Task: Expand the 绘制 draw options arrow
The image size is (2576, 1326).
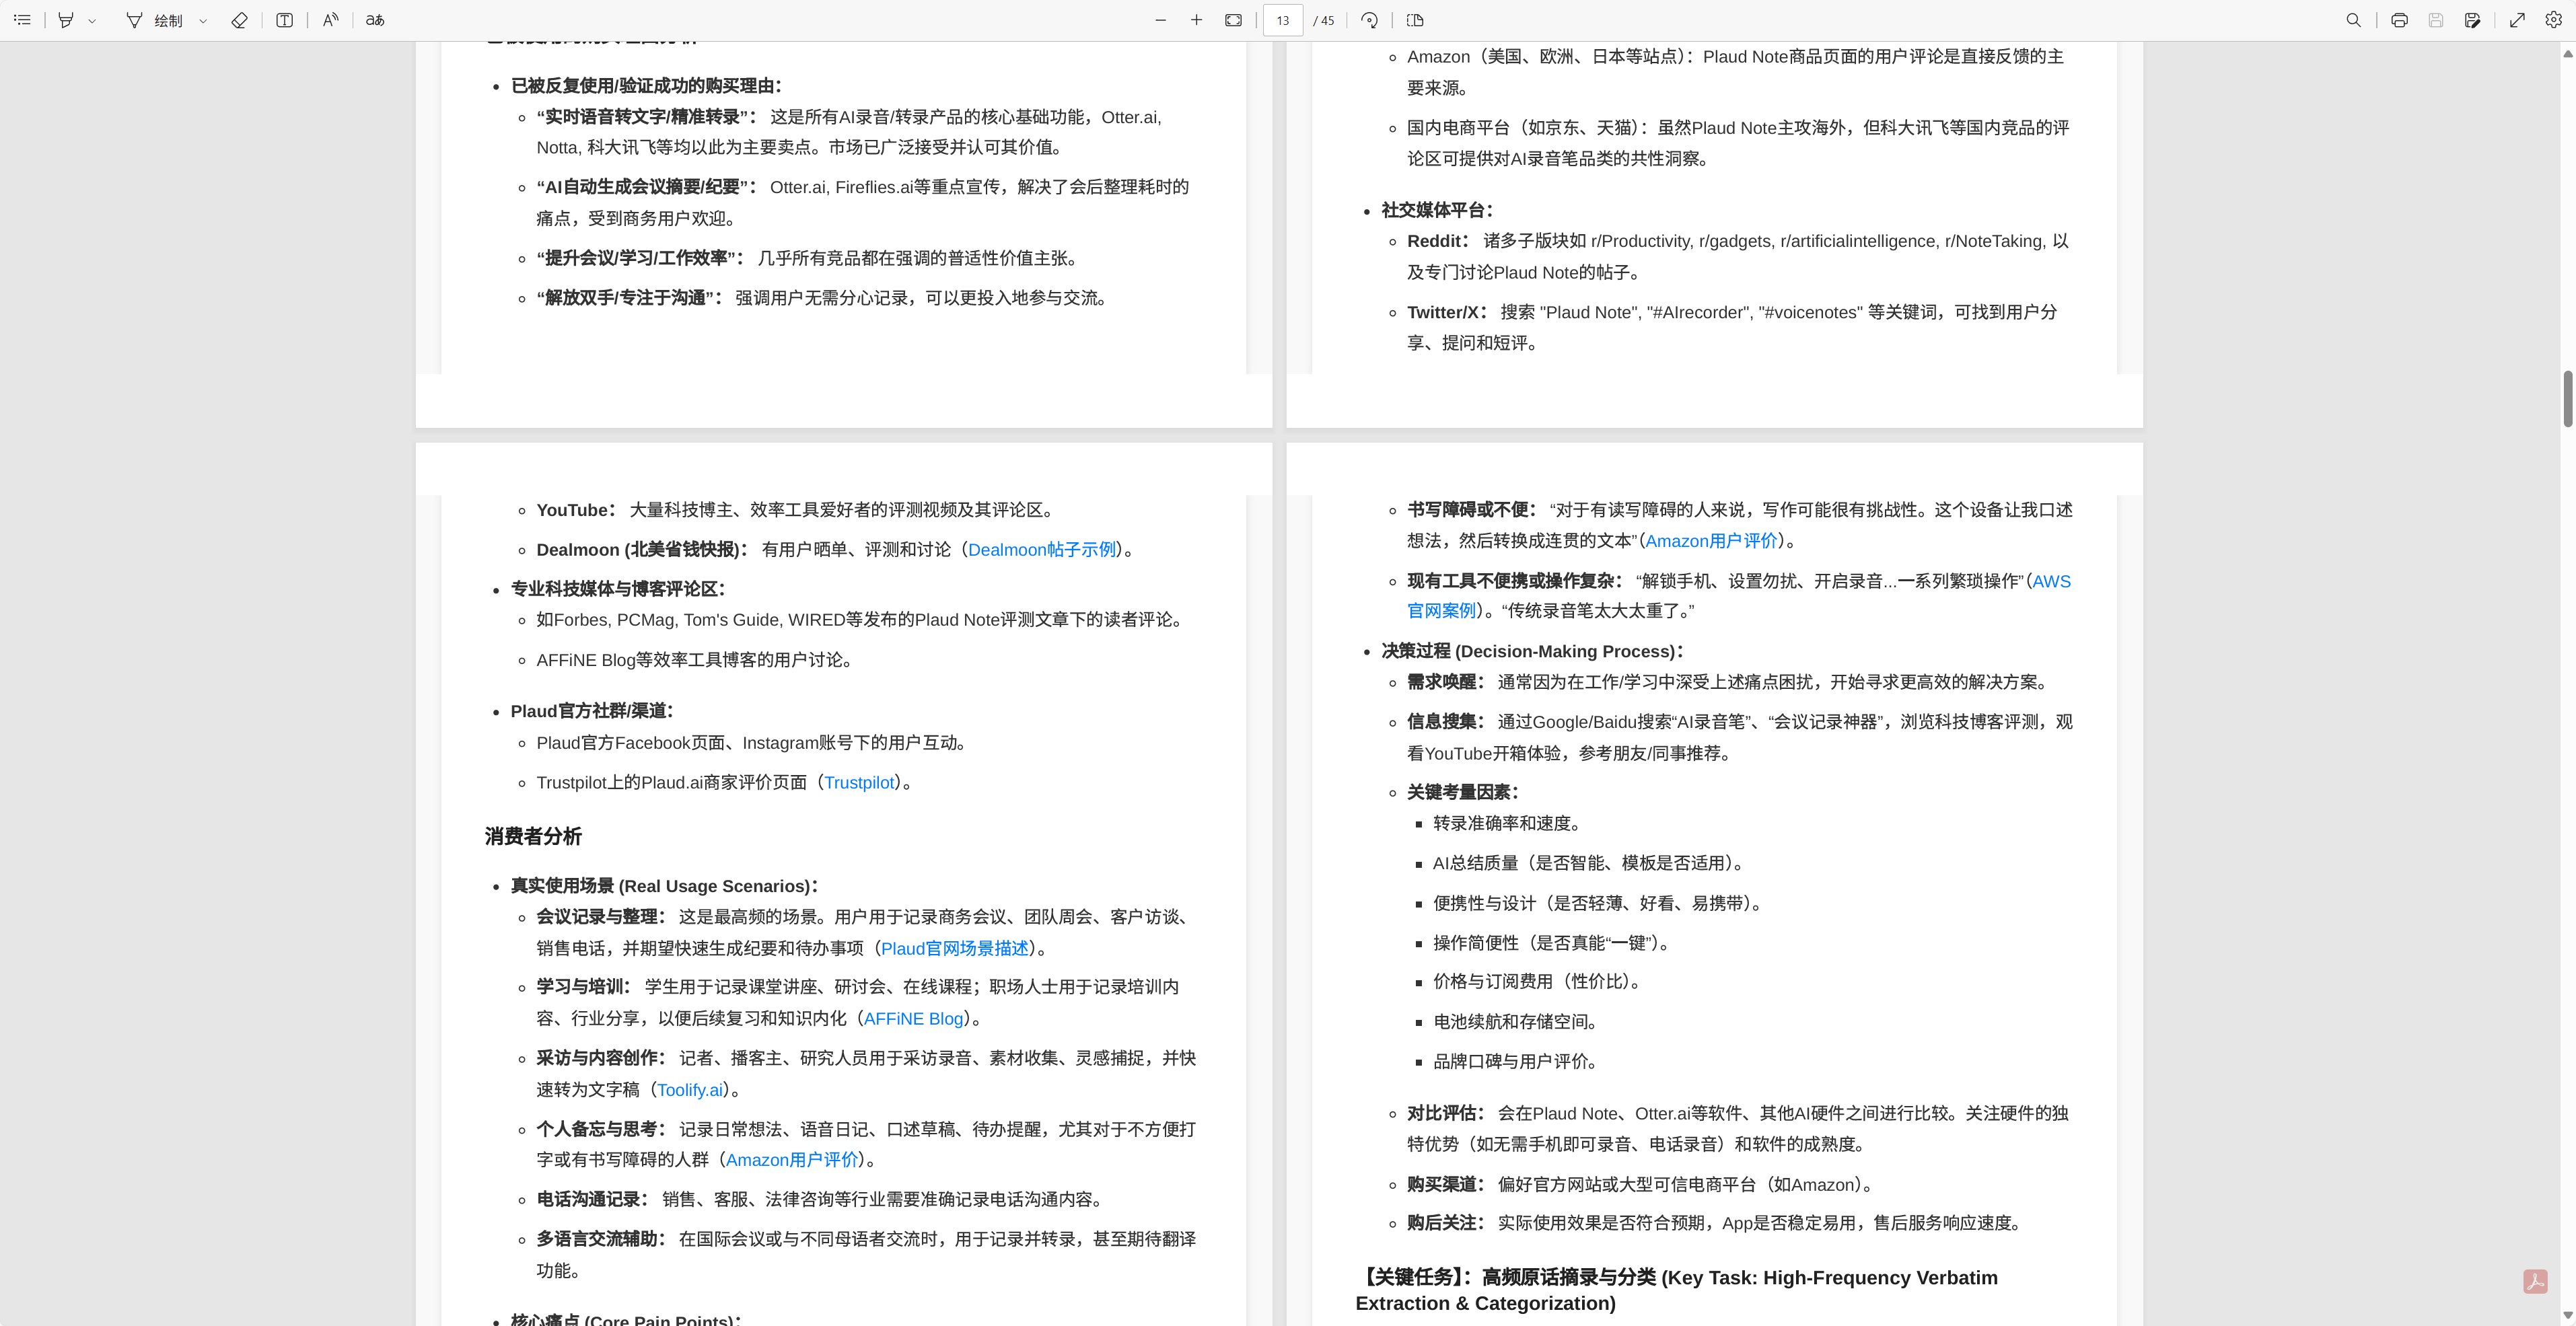Action: pyautogui.click(x=203, y=20)
